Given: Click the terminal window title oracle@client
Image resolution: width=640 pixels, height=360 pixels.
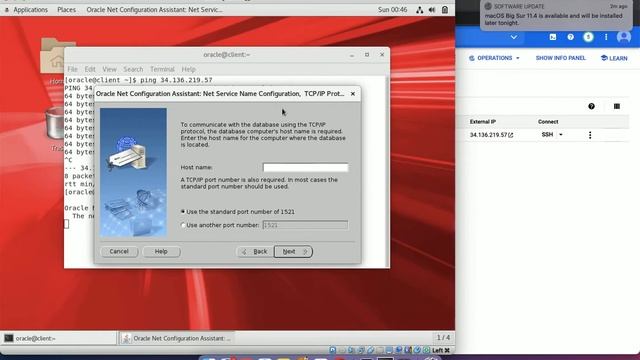Looking at the screenshot, I should coord(227,55).
